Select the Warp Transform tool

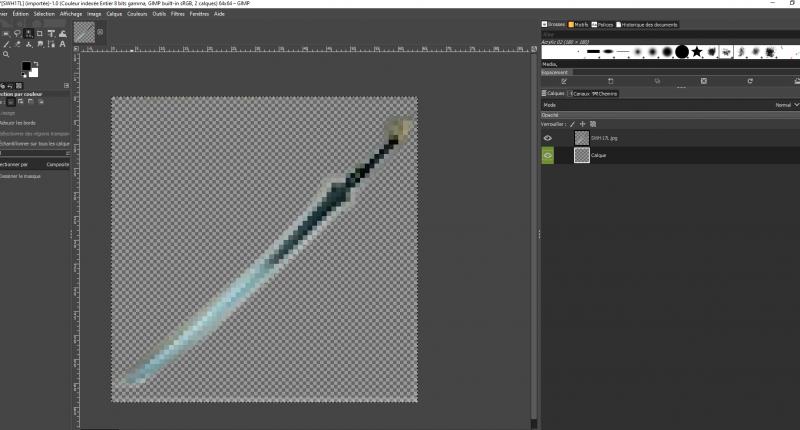click(63, 34)
